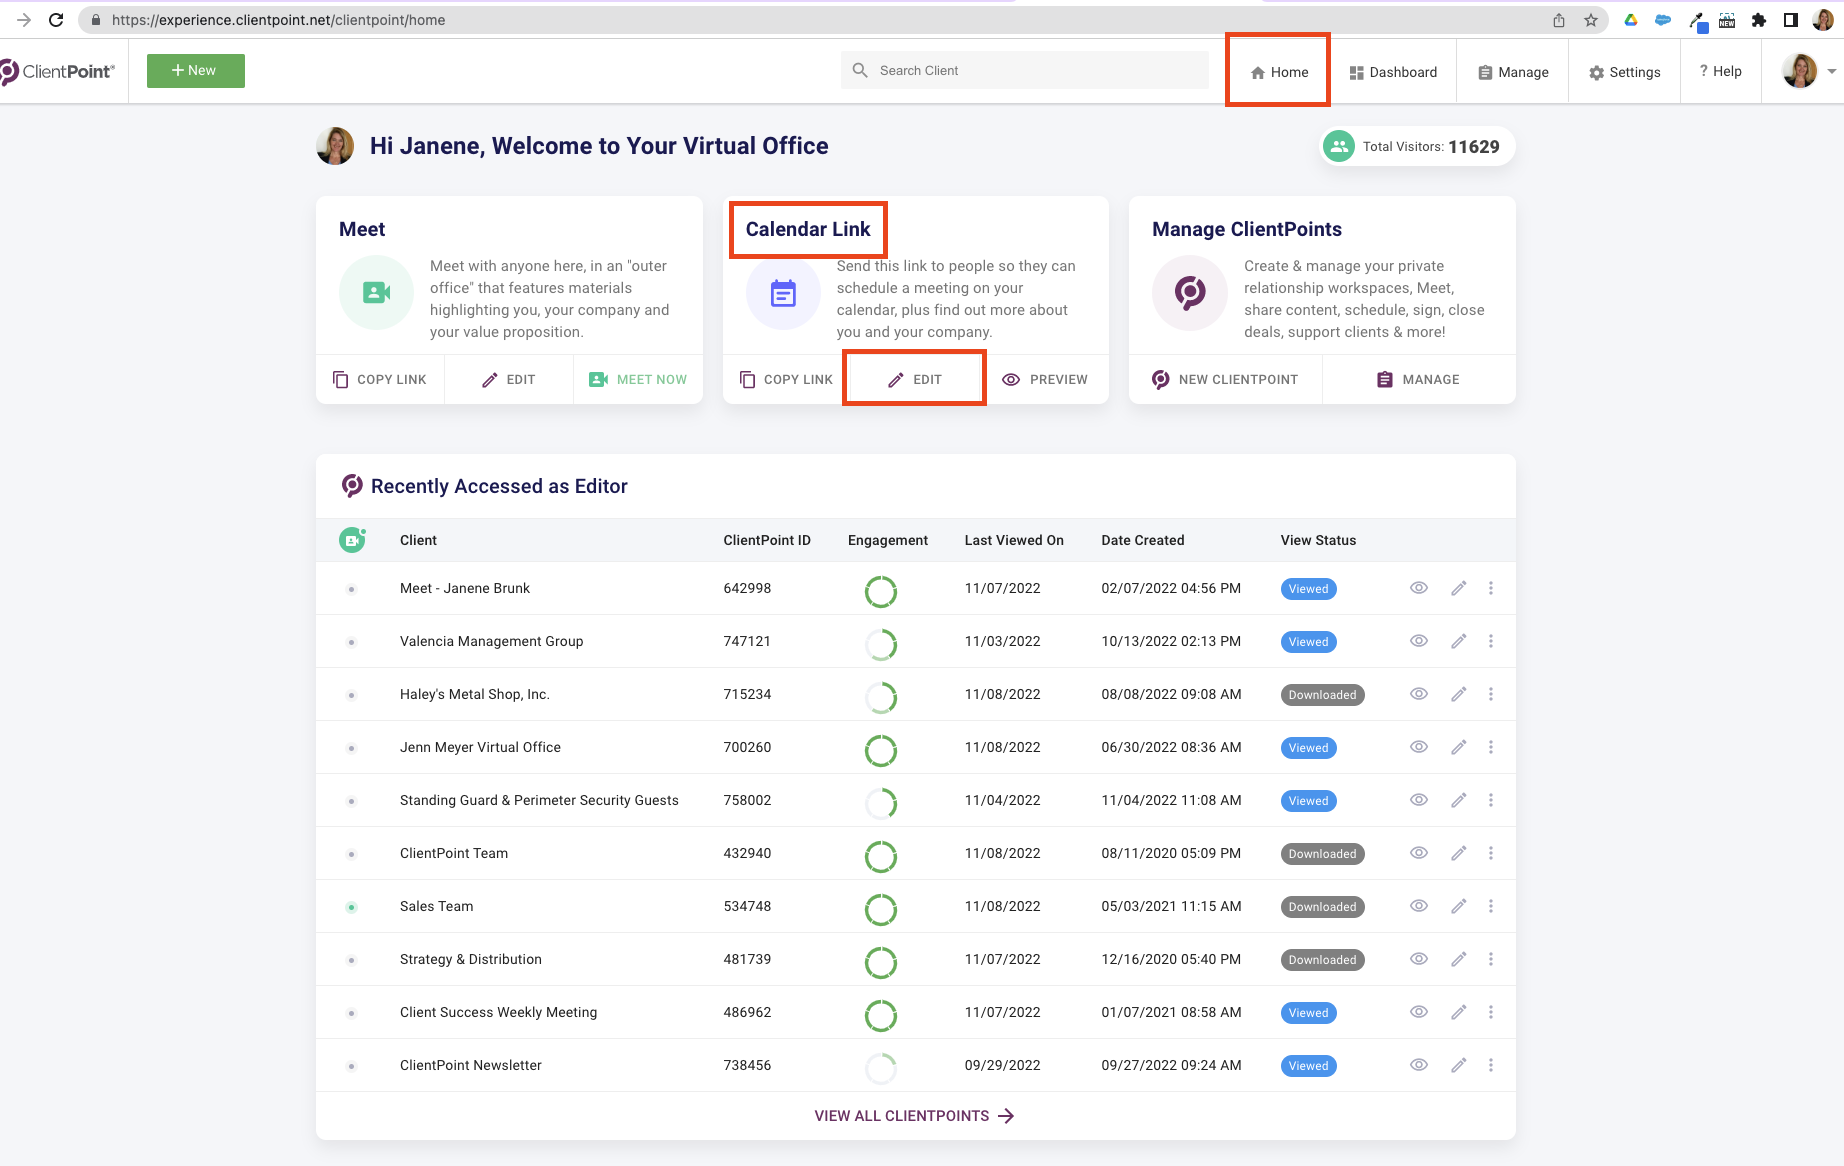Open more options for Valencia Management Group
Image resolution: width=1844 pixels, height=1166 pixels.
pos(1491,641)
